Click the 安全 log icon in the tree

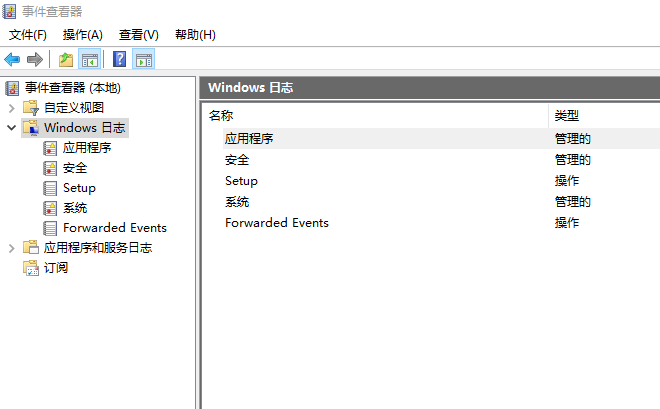click(x=50, y=168)
